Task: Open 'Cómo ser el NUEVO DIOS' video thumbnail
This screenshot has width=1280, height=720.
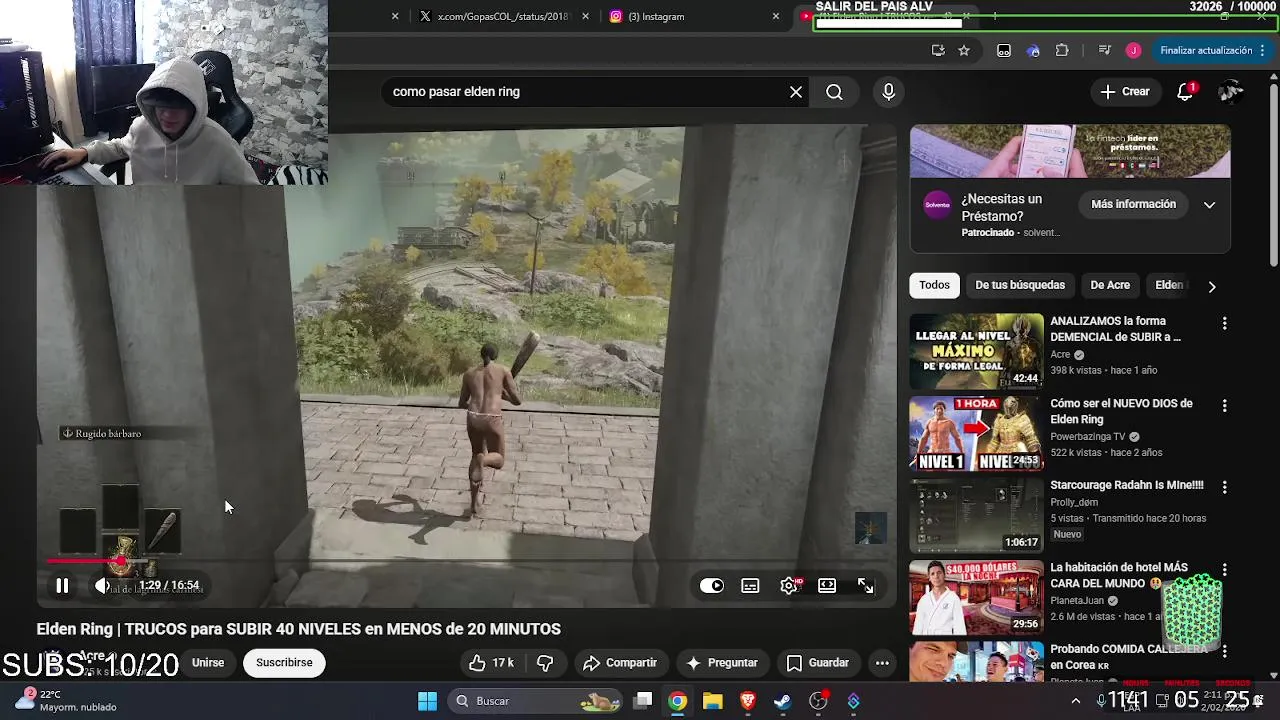Action: [x=976, y=434]
